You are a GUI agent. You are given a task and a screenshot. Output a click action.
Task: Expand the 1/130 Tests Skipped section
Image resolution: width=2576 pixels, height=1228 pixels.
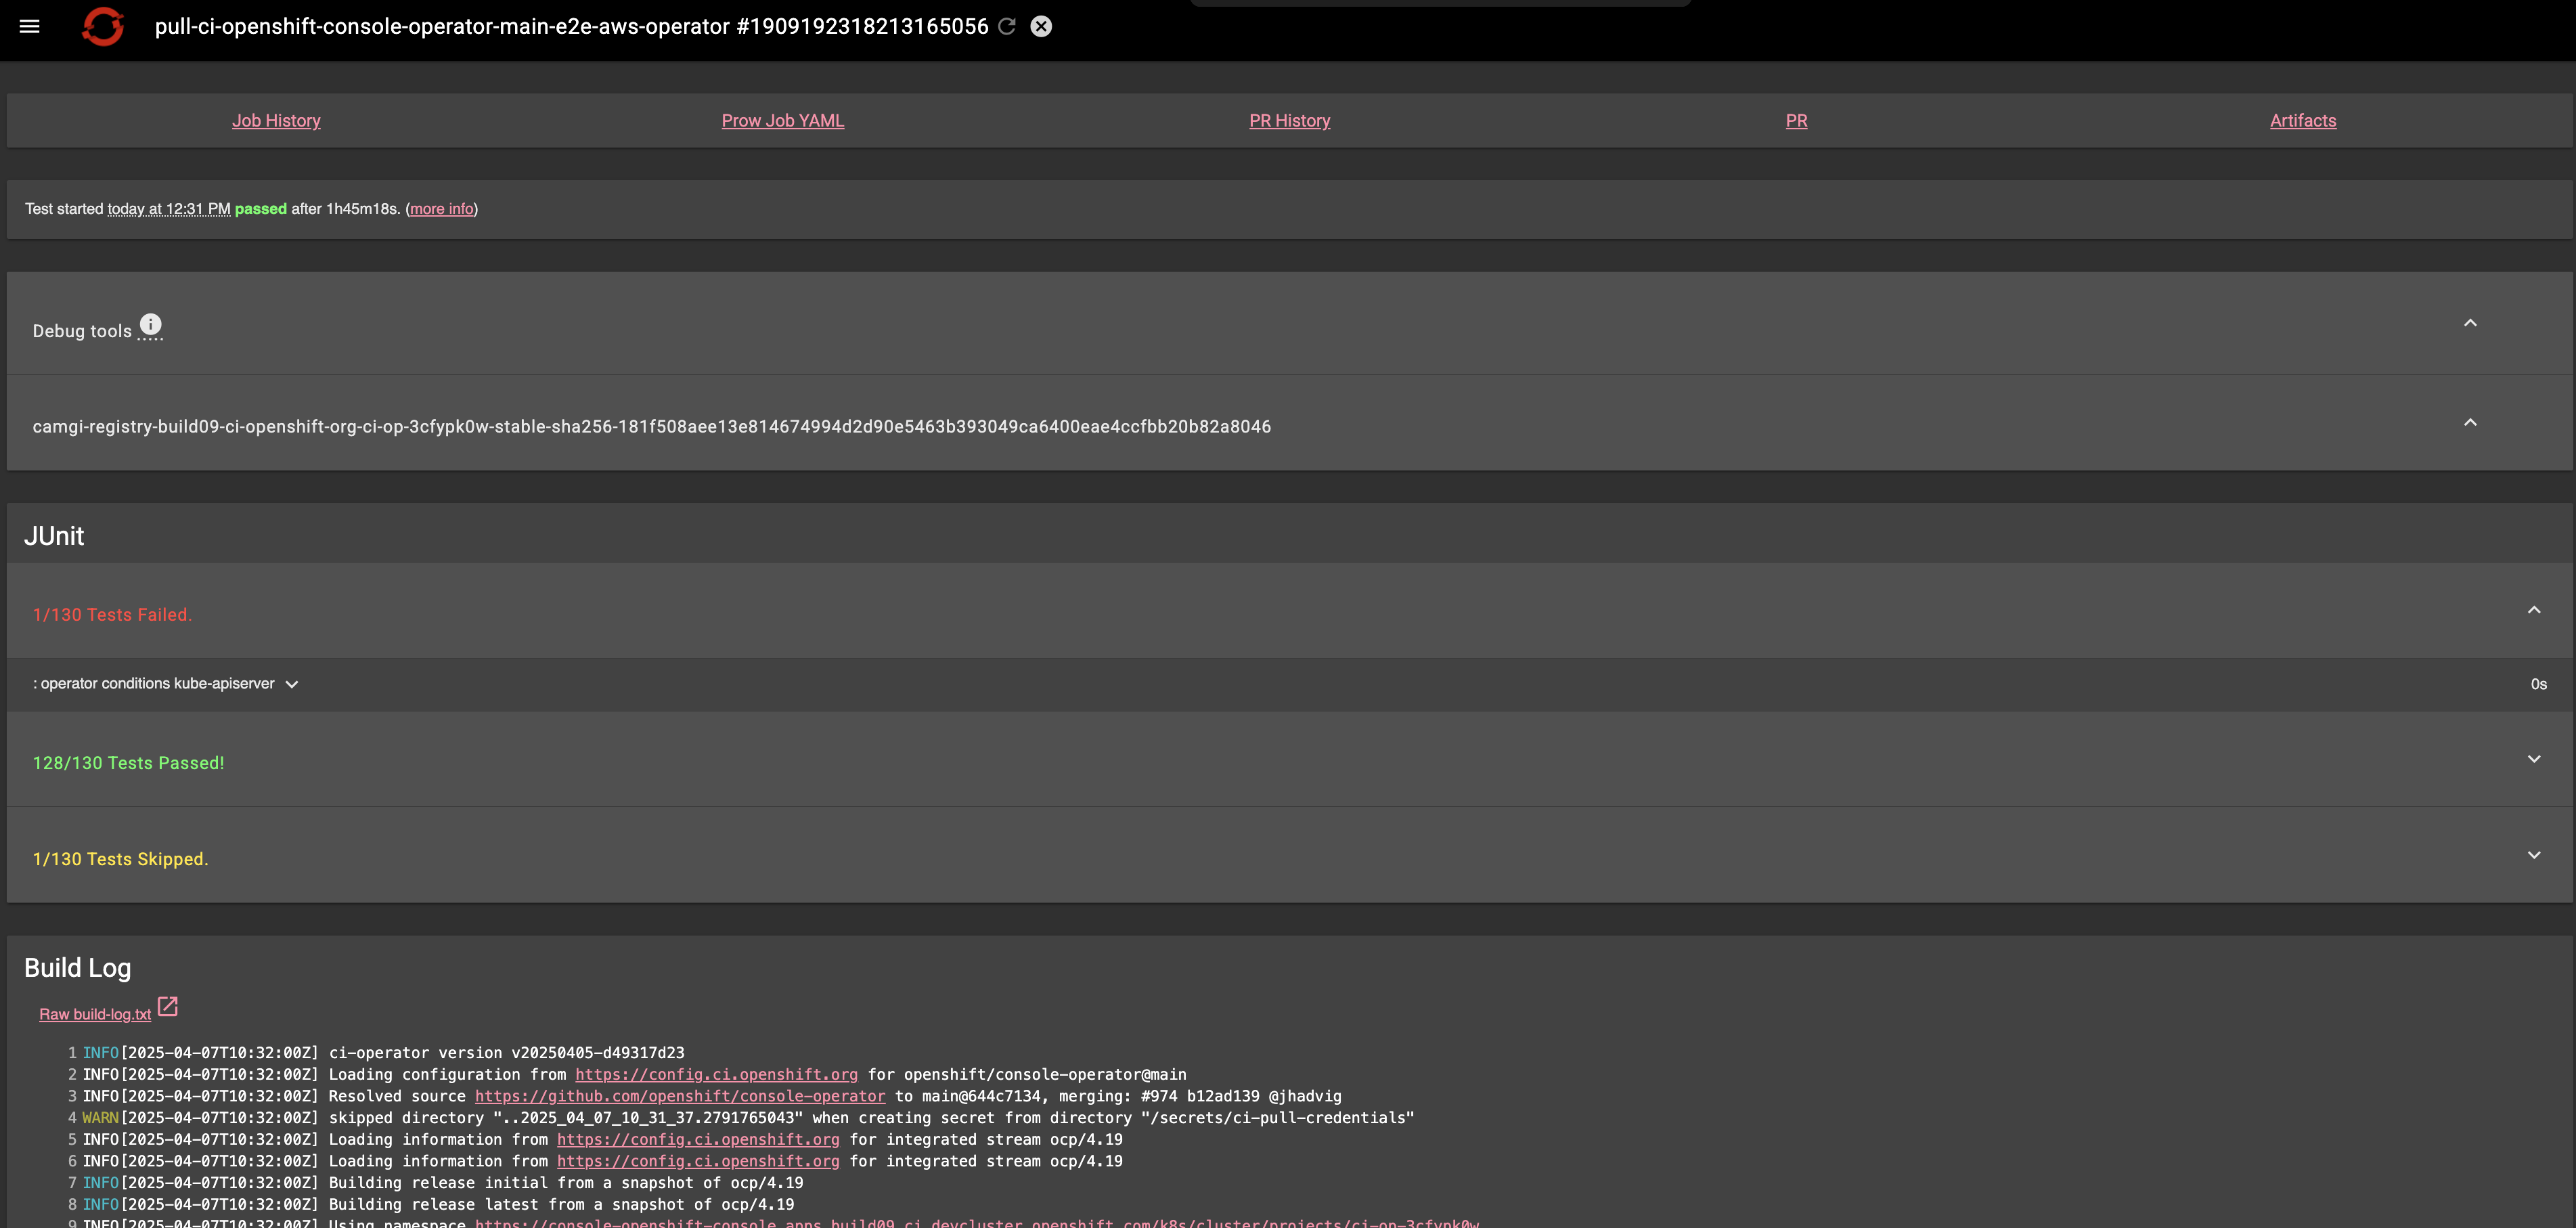click(2533, 855)
